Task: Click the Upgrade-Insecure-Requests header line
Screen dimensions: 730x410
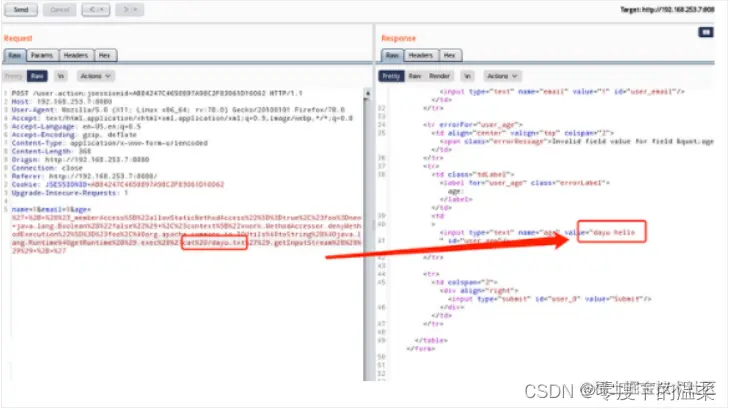Action: click(69, 193)
